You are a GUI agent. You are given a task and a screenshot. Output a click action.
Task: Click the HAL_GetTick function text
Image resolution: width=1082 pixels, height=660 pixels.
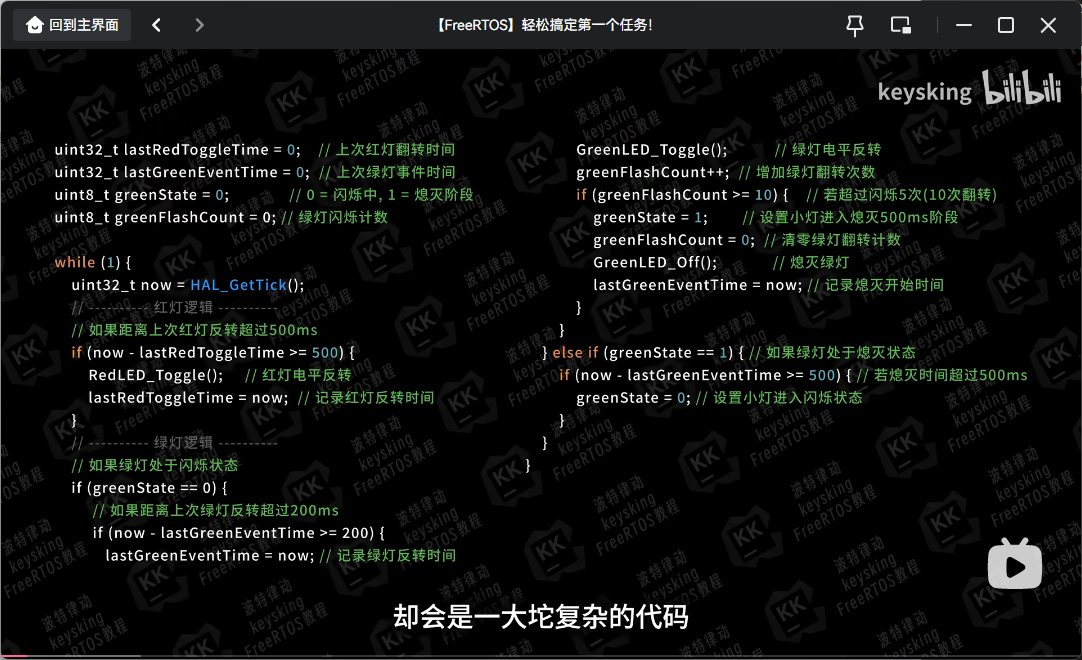(x=238, y=285)
